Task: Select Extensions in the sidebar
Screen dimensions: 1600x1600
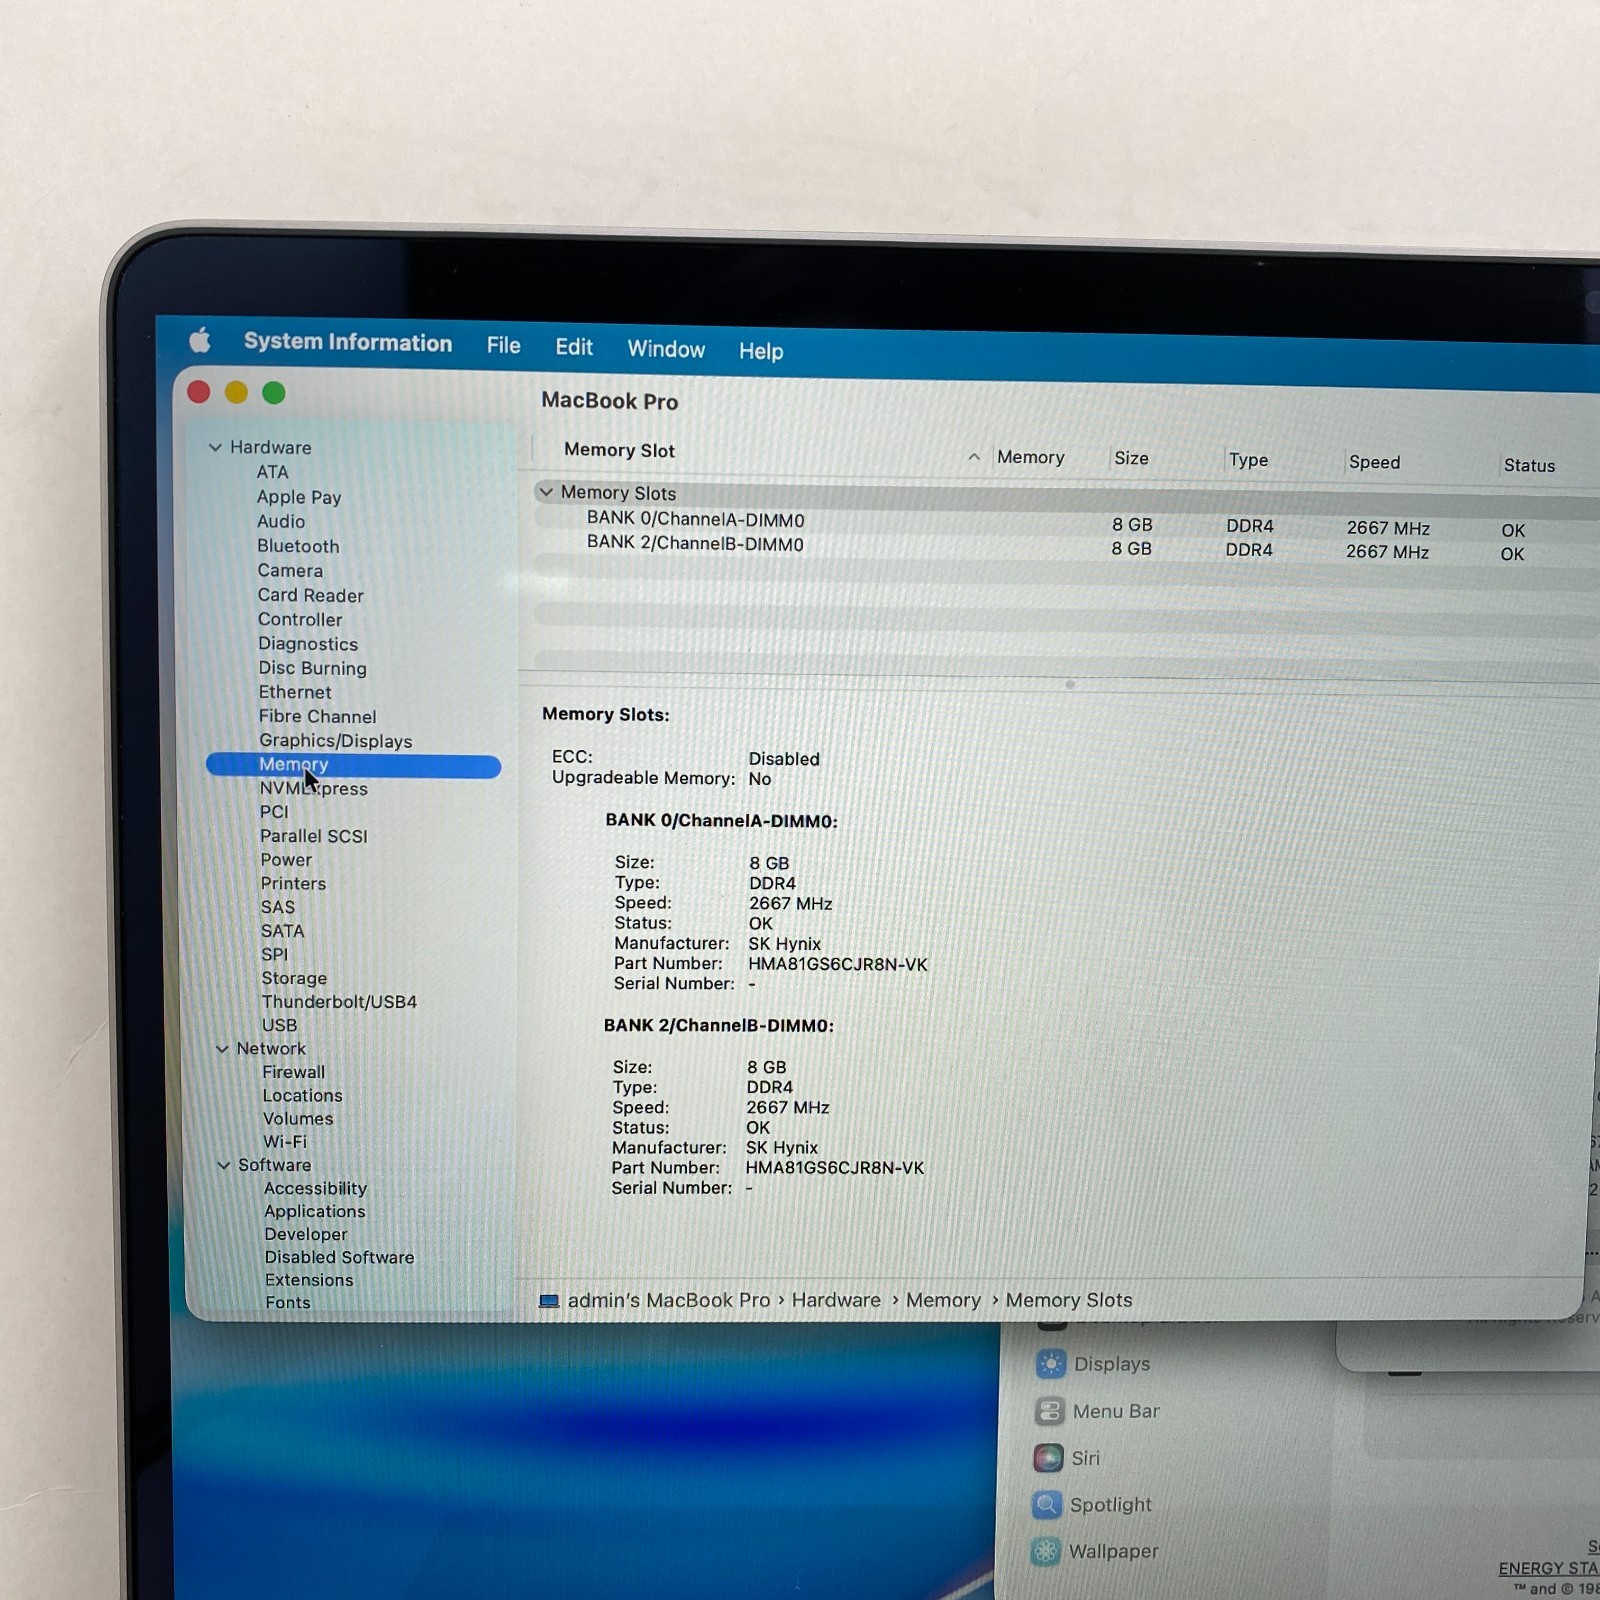Action: click(309, 1280)
